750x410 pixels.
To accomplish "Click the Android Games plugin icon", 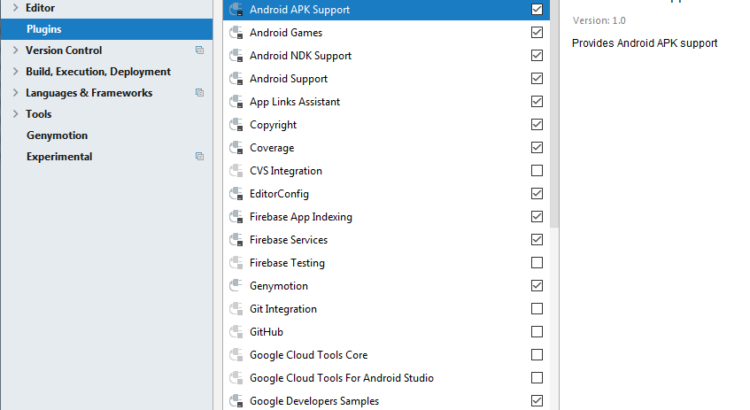I will 236,33.
